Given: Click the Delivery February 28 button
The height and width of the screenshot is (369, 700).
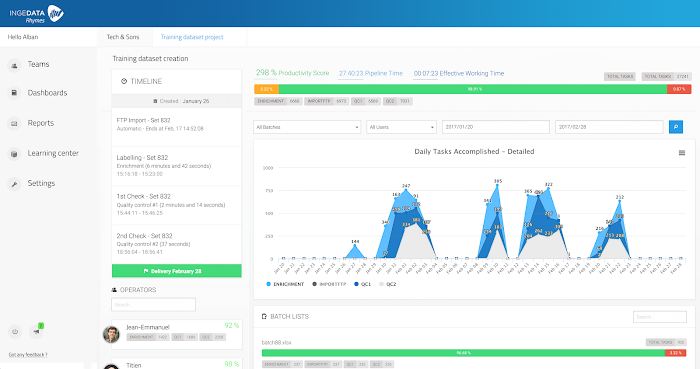Looking at the screenshot, I should 177,271.
